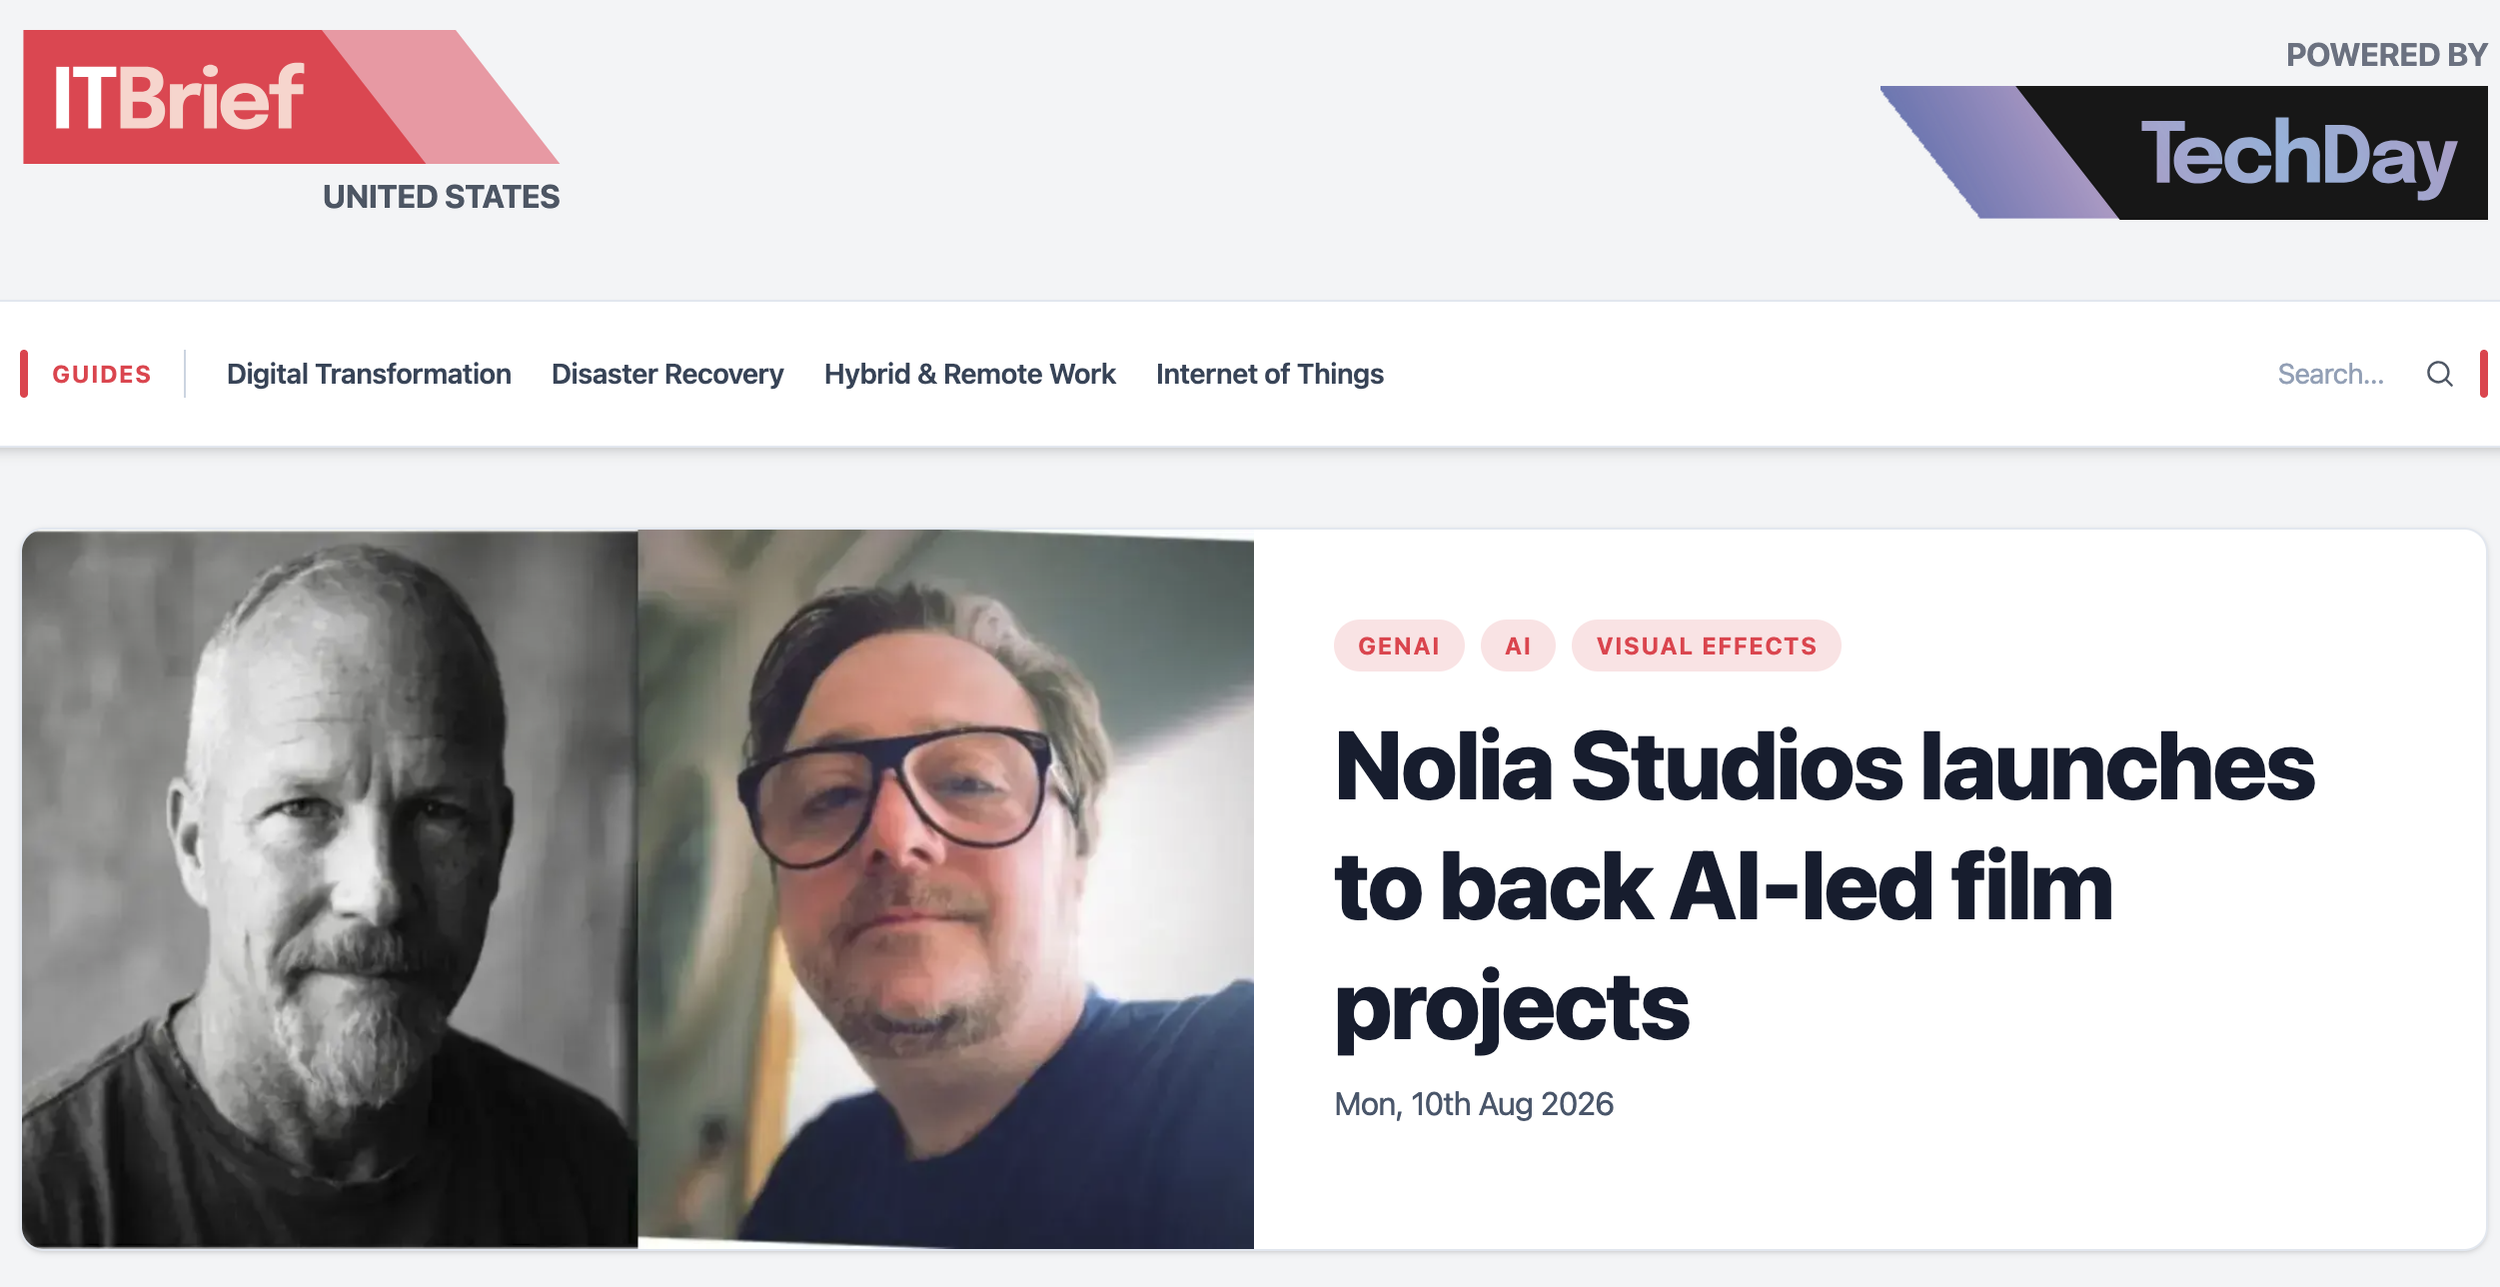2500x1287 pixels.
Task: Click the red bar beside GUIDES
Action: (x=24, y=374)
